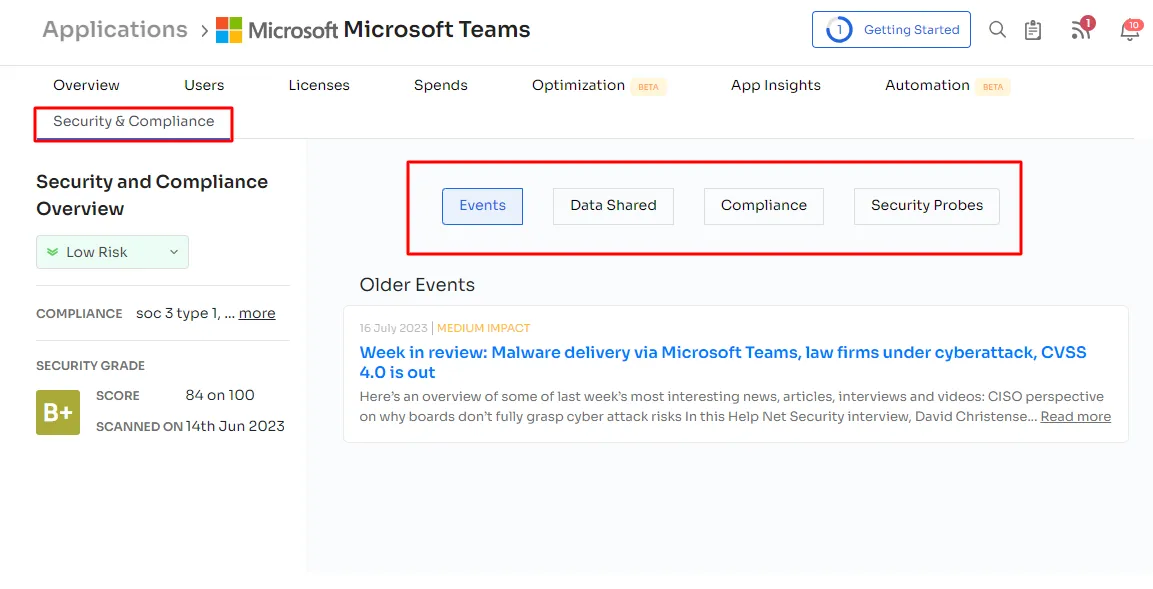Open the Optimization tab
The width and height of the screenshot is (1153, 589).
[578, 85]
